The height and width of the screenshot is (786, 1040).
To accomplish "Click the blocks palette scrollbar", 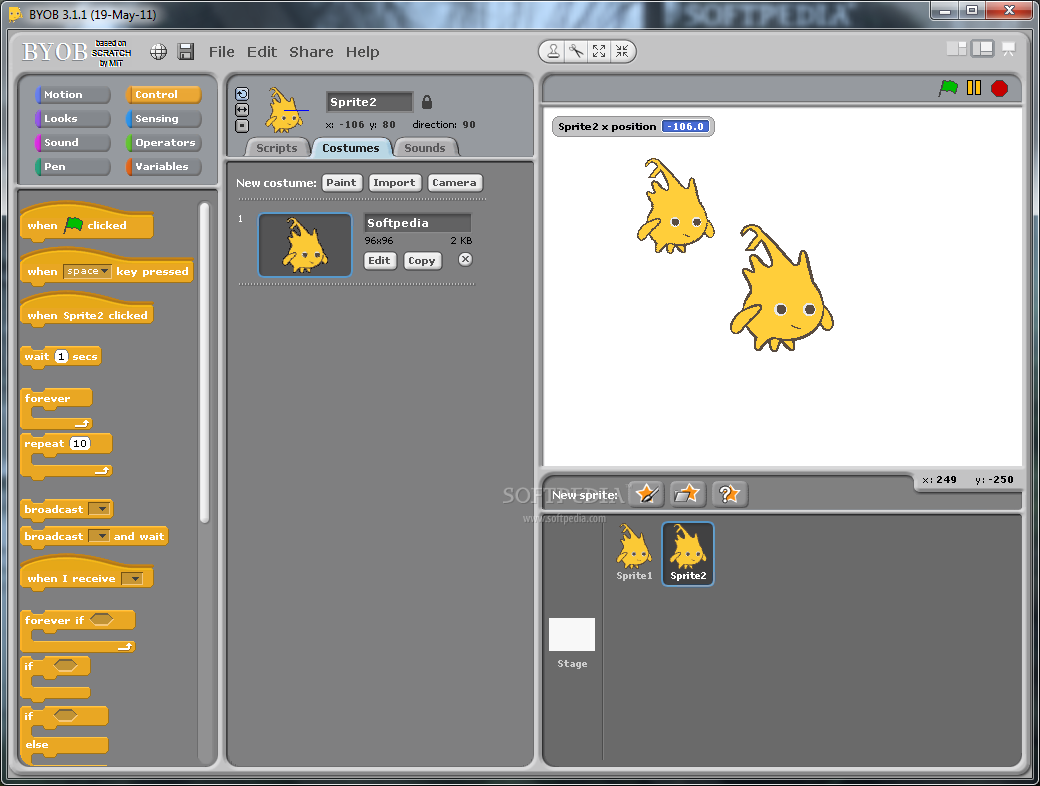I will (204, 362).
